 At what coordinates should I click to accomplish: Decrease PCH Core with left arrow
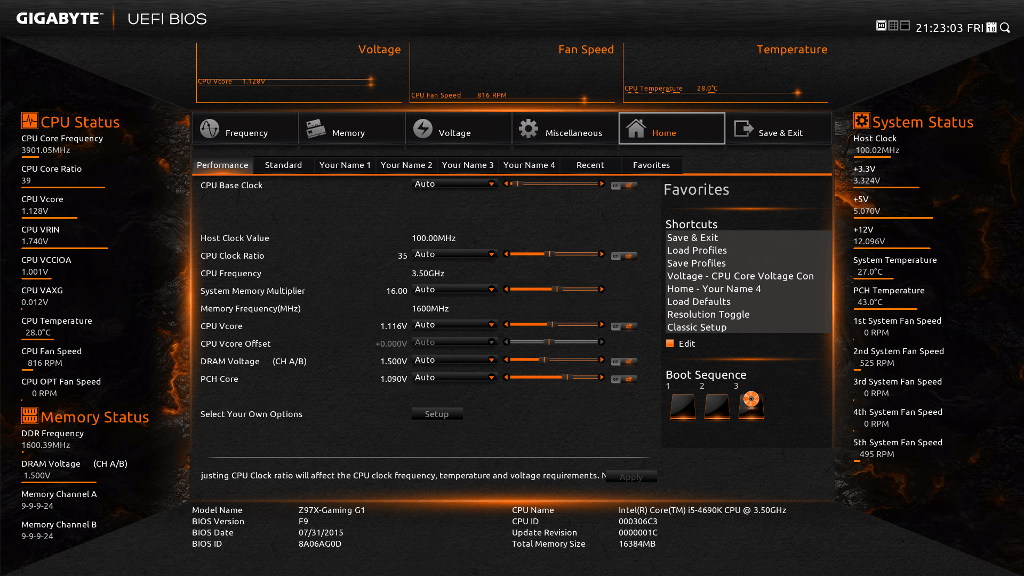[506, 377]
